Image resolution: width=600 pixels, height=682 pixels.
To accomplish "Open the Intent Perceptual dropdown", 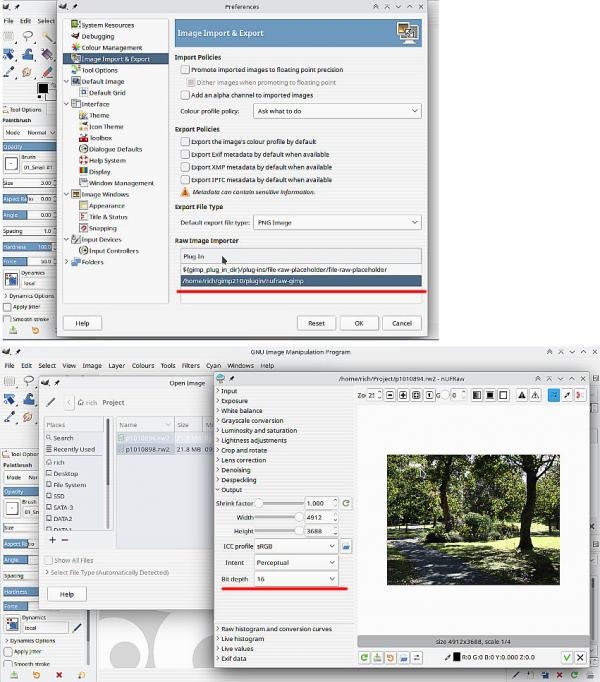I will 296,562.
